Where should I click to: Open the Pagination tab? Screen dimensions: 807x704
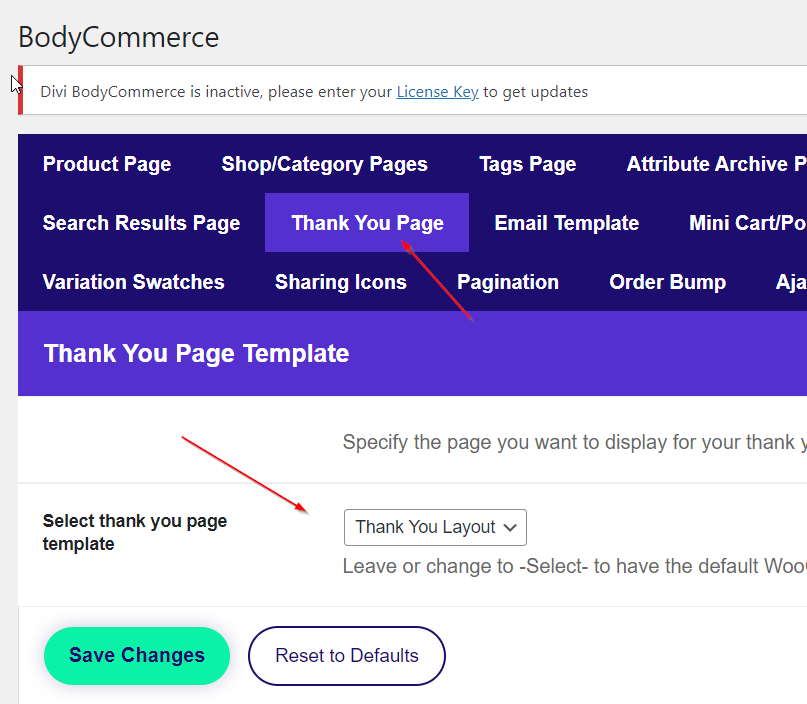pos(507,282)
